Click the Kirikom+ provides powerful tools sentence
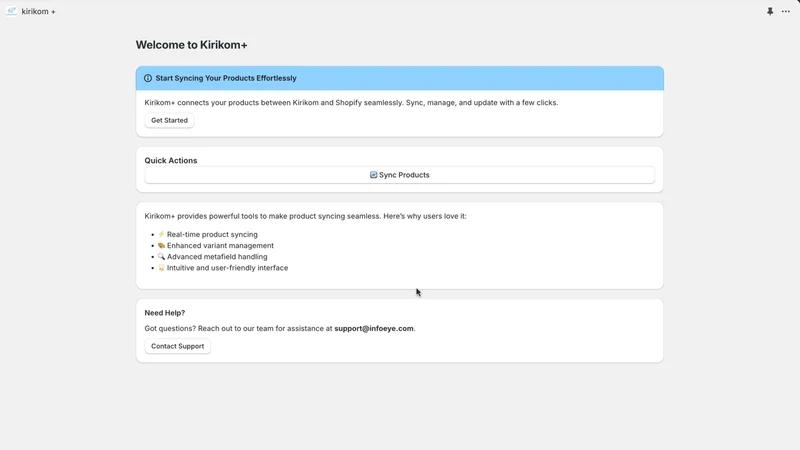The image size is (800, 450). 305,216
